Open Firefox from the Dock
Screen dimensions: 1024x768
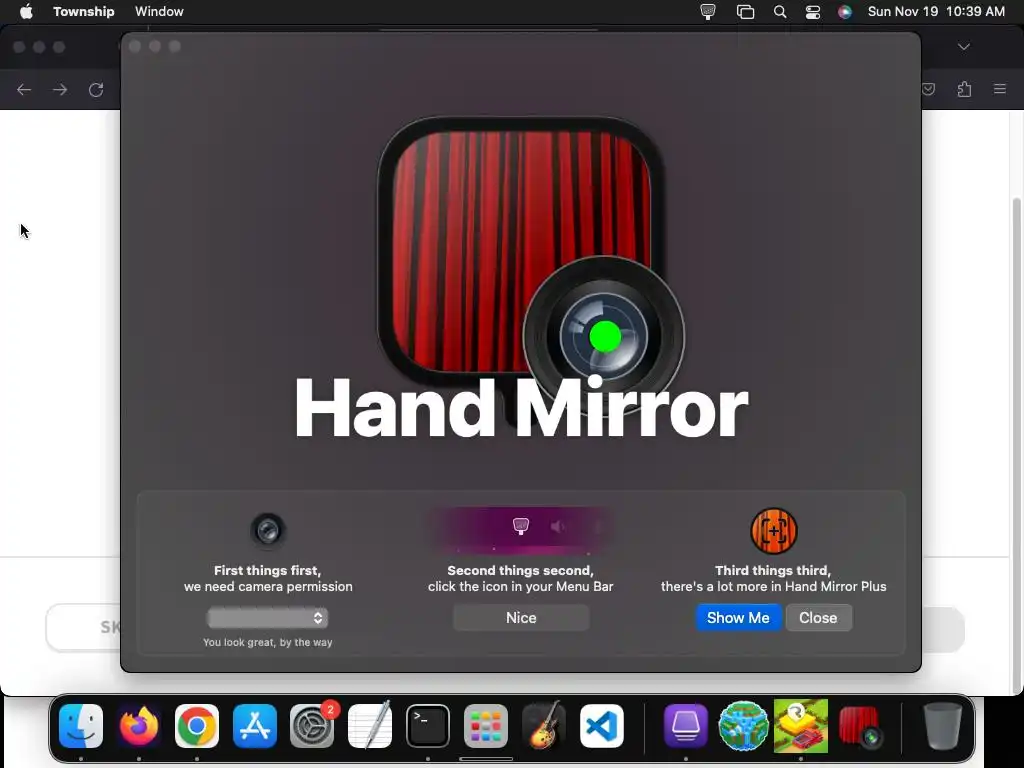138,726
